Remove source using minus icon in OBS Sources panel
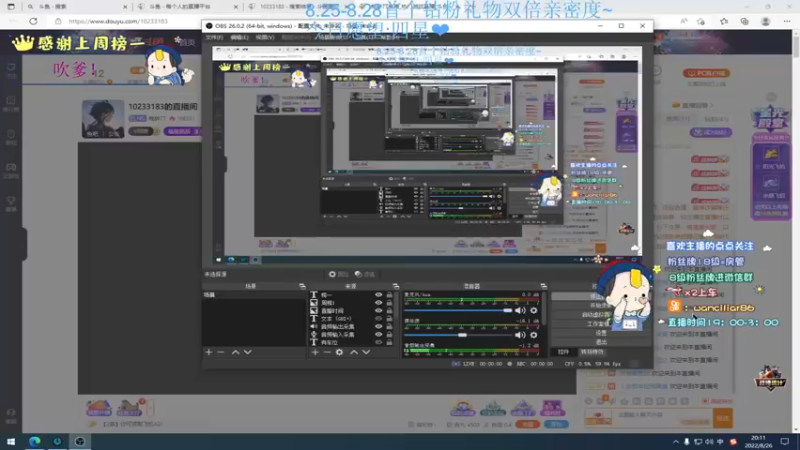The width and height of the screenshot is (800, 450). [327, 352]
